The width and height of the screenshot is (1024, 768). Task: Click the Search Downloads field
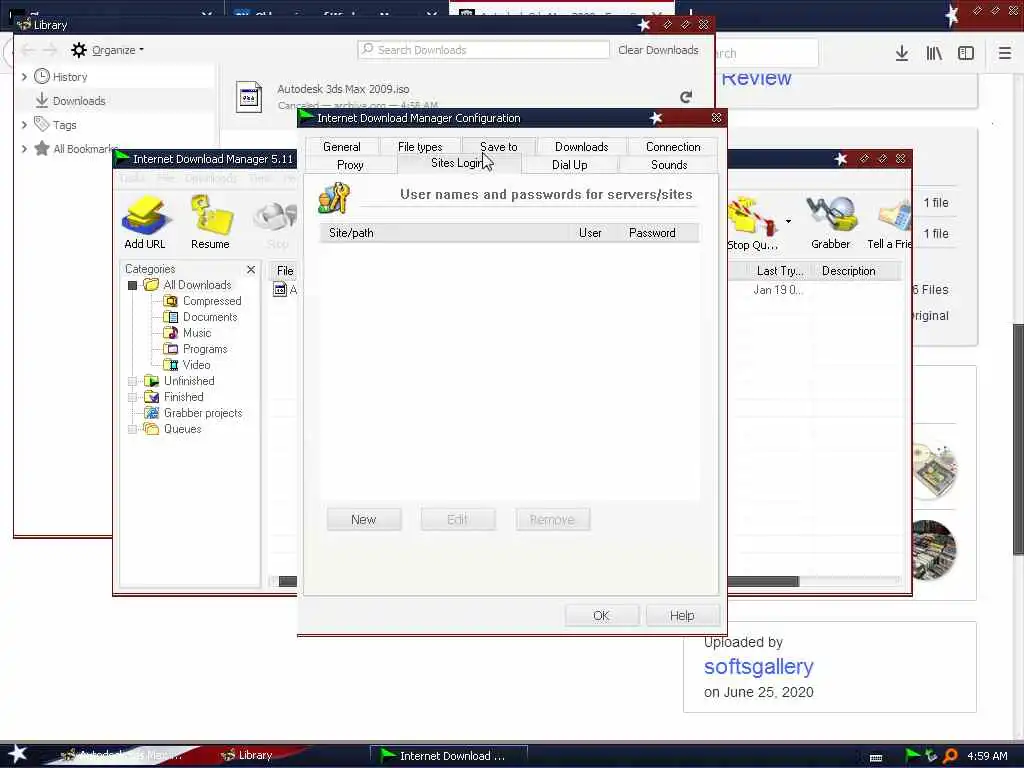[x=483, y=50]
